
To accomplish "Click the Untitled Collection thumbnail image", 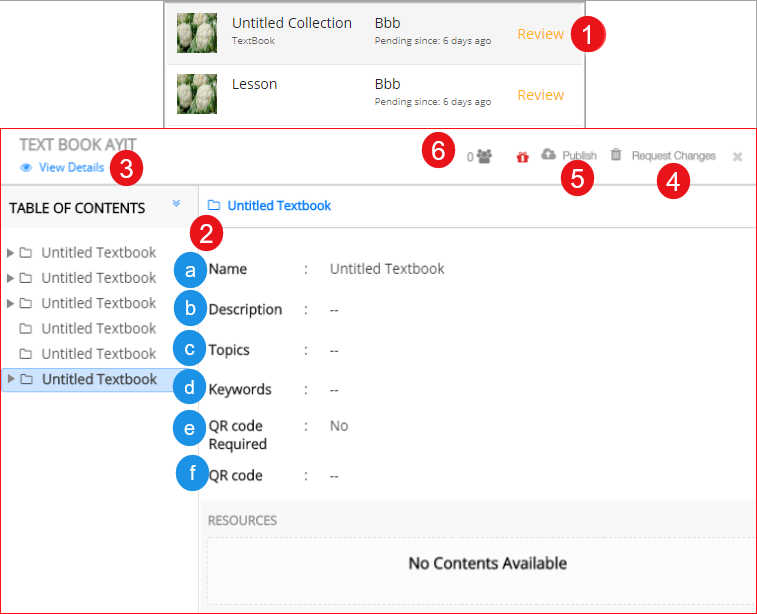I will (197, 33).
